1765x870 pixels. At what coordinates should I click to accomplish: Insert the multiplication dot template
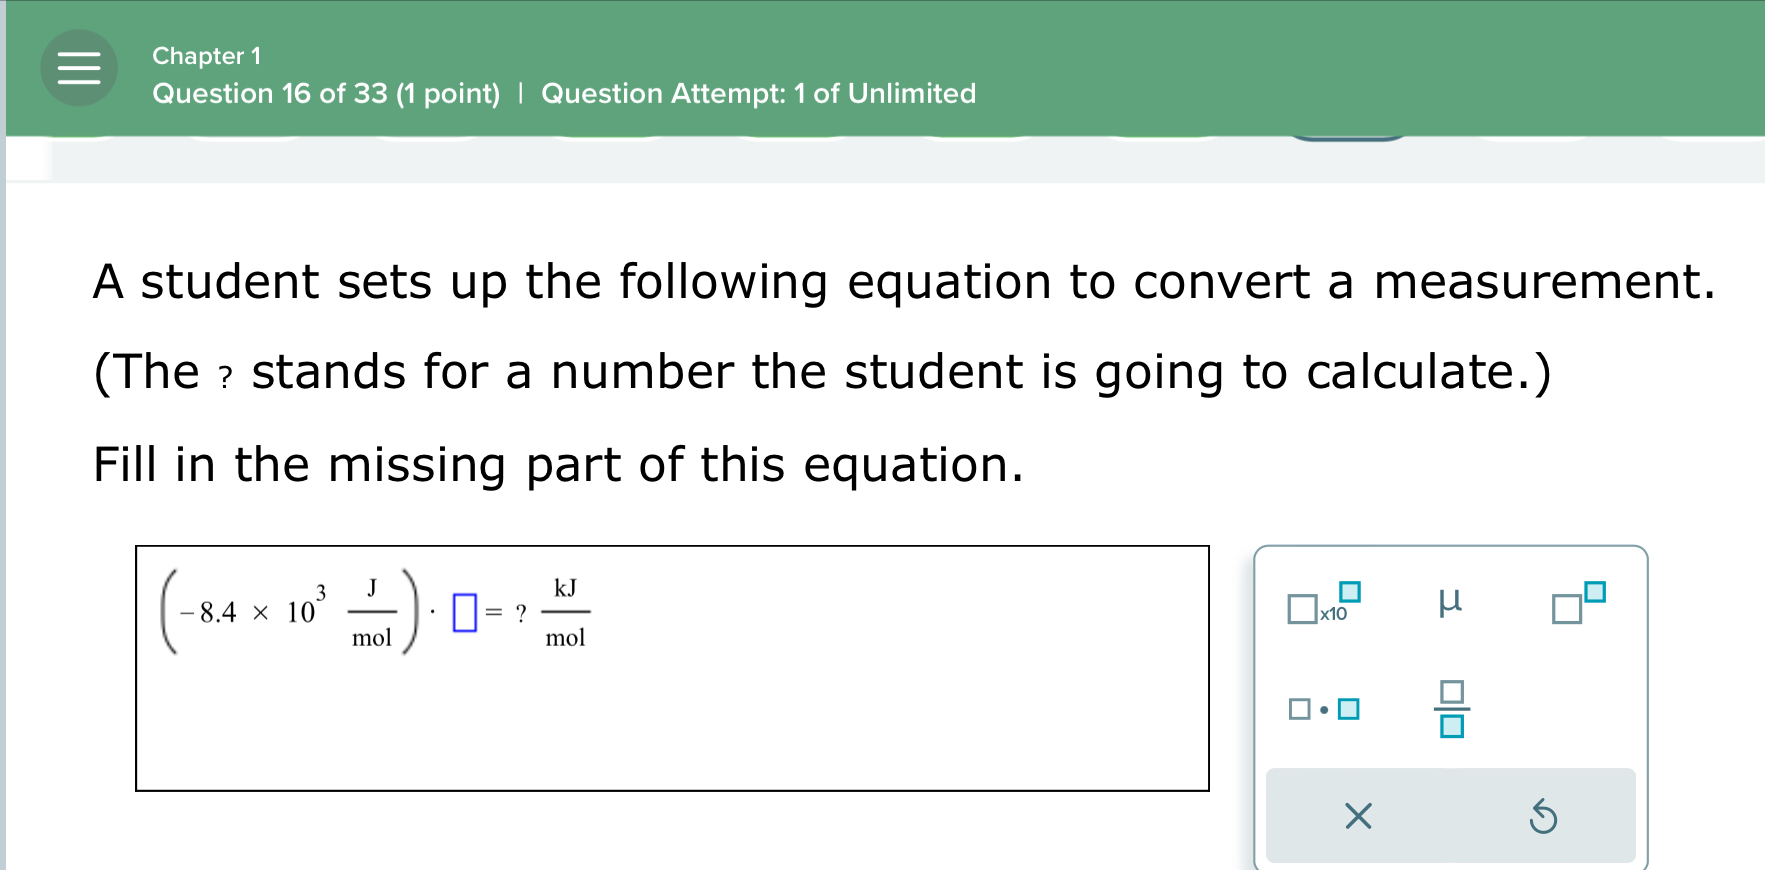click(x=1322, y=709)
